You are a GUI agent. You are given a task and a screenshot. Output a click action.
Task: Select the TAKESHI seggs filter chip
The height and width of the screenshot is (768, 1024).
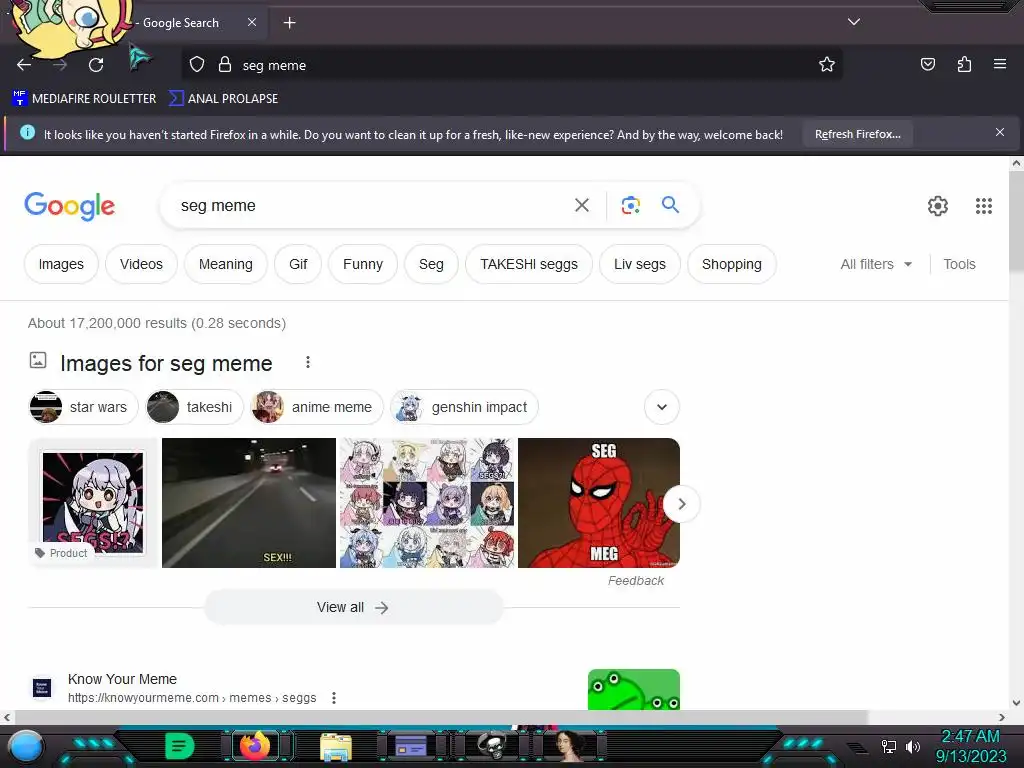pos(529,264)
